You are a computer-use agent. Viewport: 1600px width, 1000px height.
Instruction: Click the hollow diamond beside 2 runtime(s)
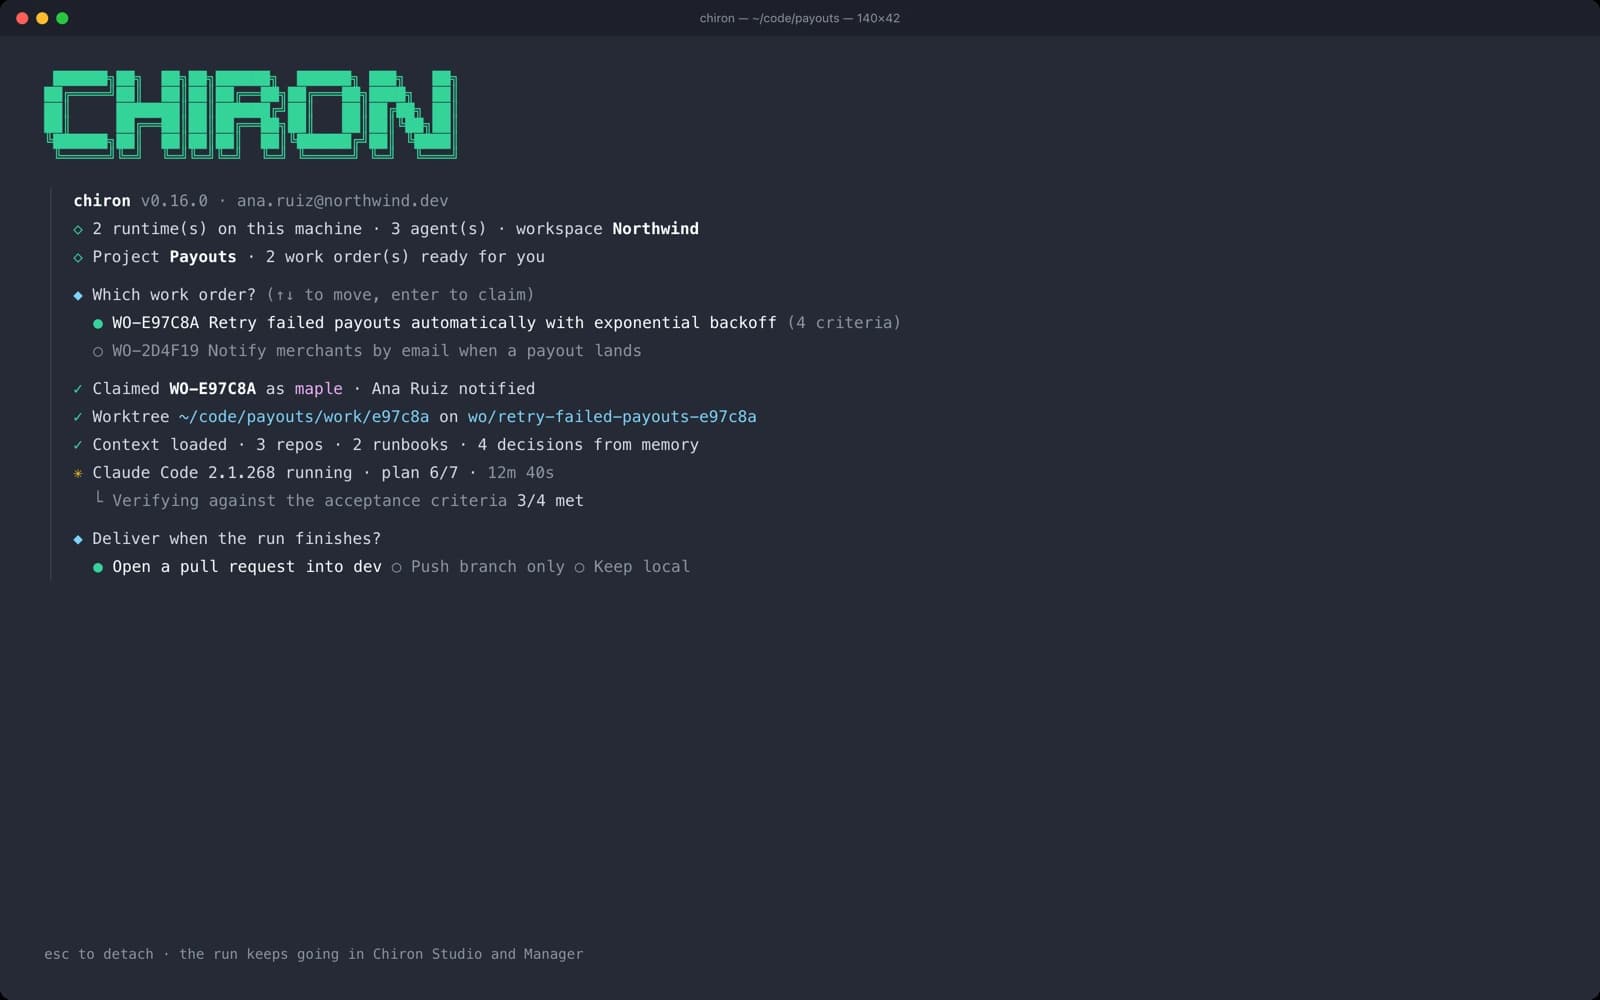[x=78, y=229]
